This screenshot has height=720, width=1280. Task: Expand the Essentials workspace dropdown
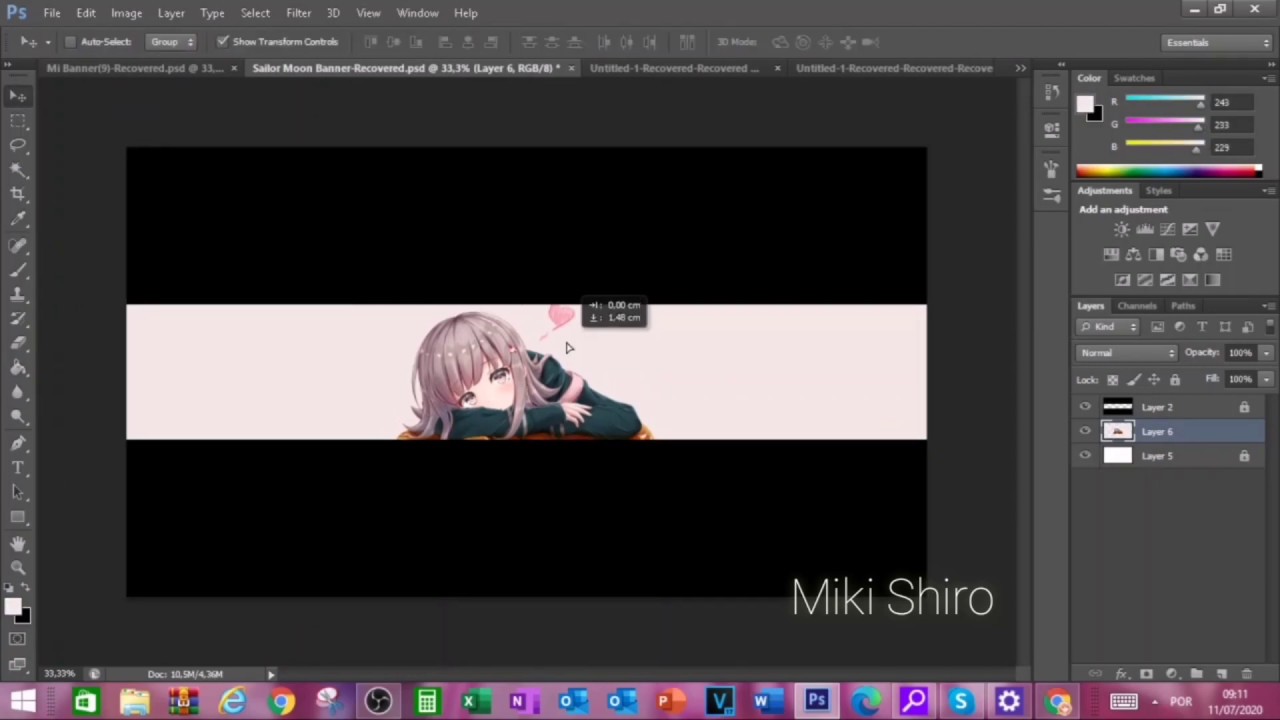[1217, 42]
